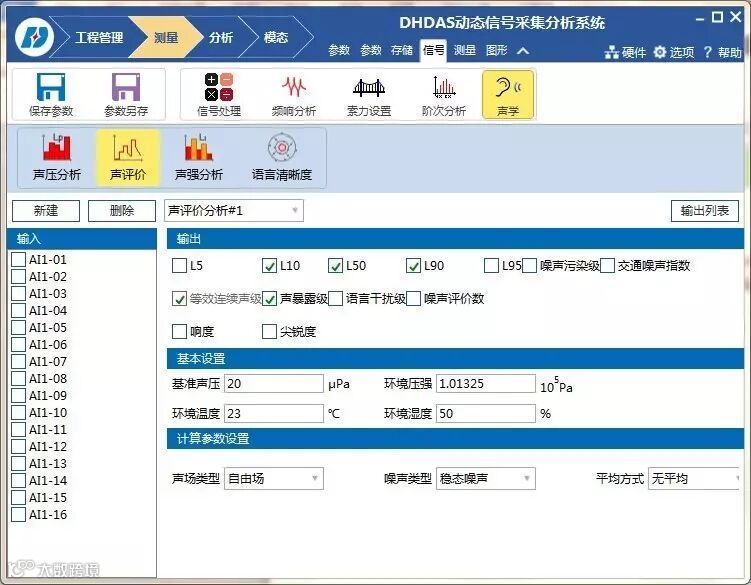This screenshot has height=585, width=751.
Task: Select the Storage (存储) ribbon tab
Action: (x=401, y=50)
